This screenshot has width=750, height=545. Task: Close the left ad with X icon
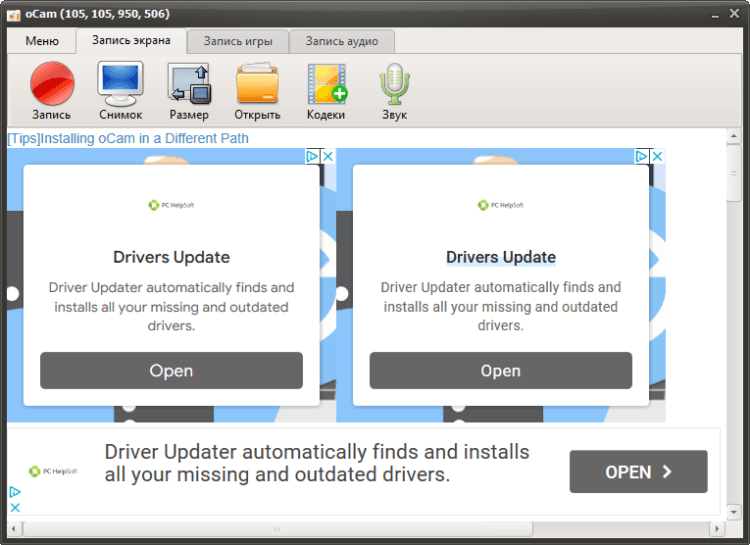(328, 156)
